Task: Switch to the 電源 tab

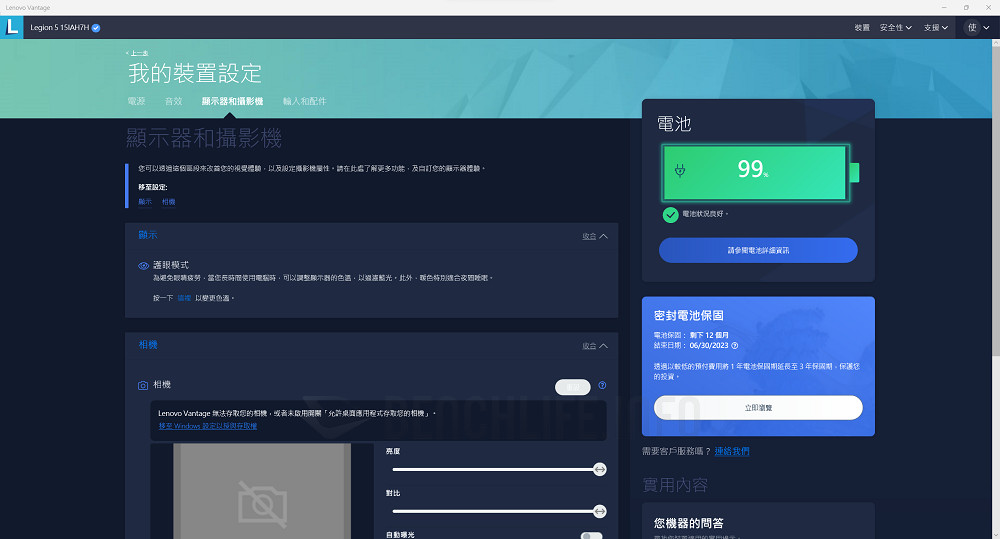Action: [137, 101]
